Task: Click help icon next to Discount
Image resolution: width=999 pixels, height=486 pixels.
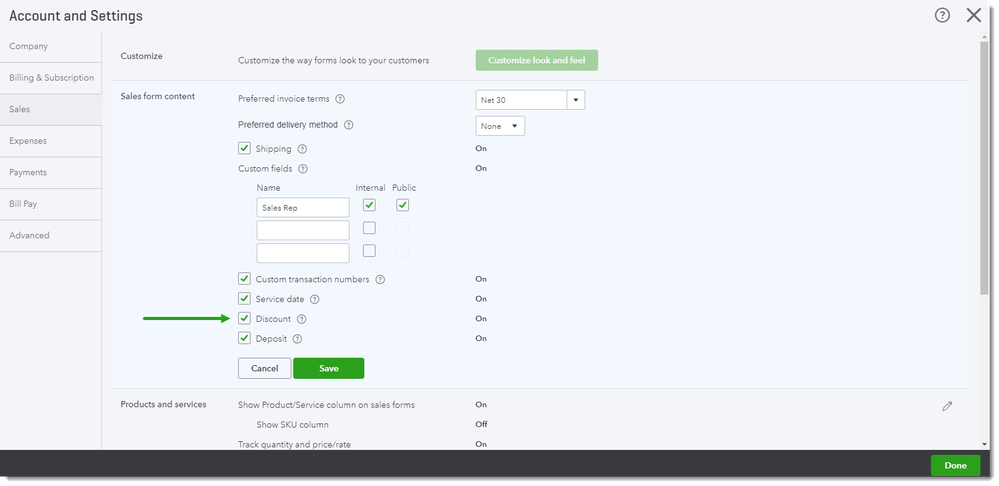Action: (x=302, y=319)
